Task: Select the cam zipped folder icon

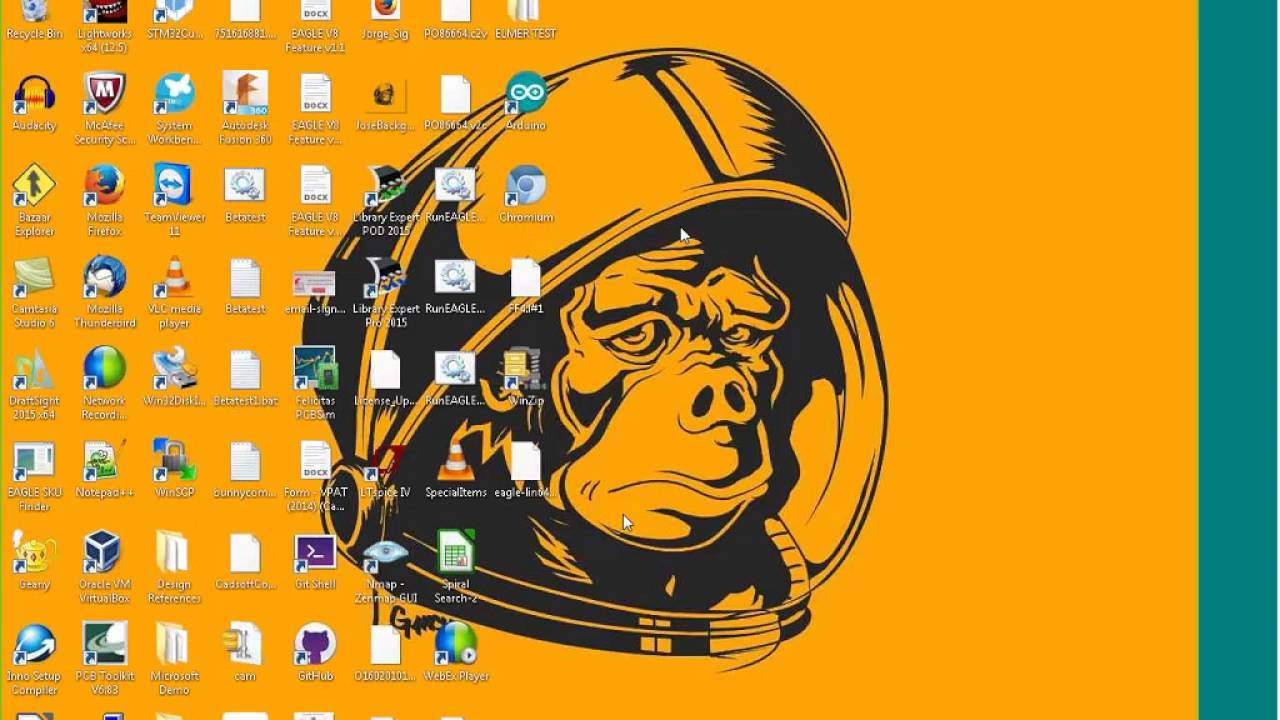Action: click(245, 645)
